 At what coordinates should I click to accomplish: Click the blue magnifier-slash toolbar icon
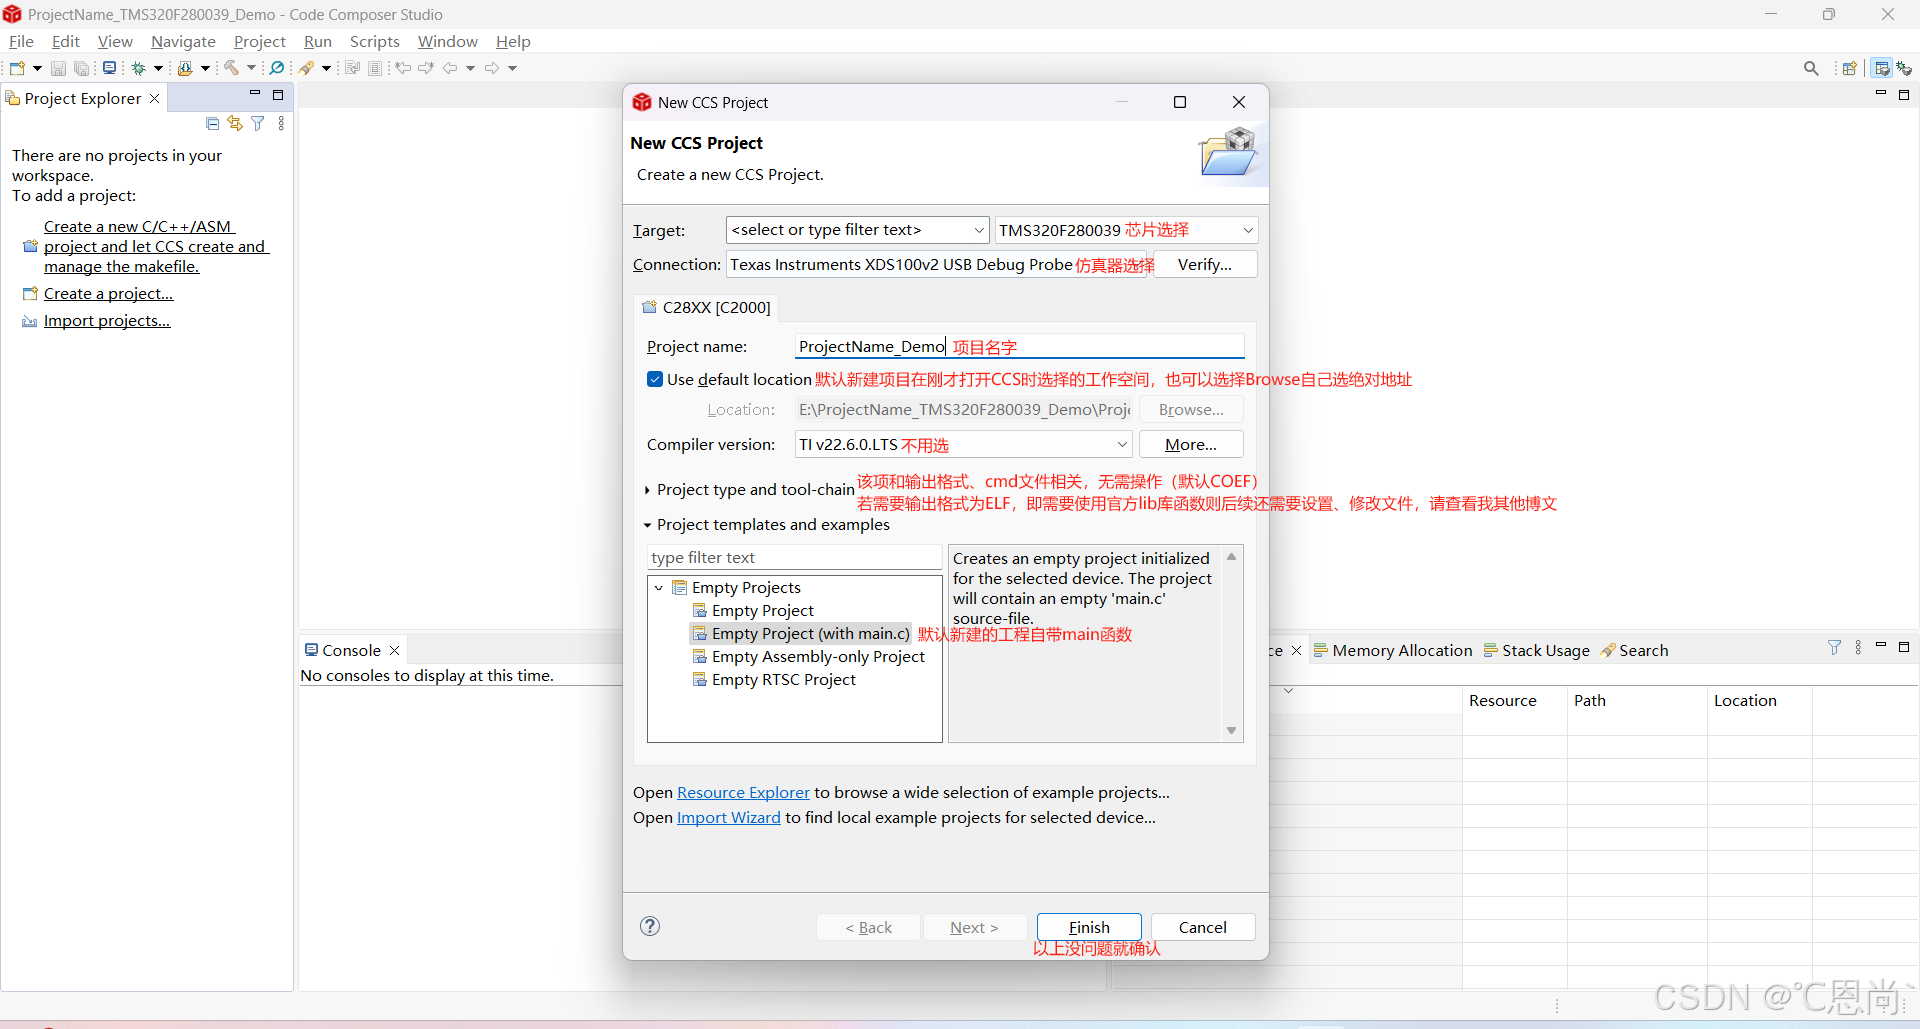click(x=277, y=68)
